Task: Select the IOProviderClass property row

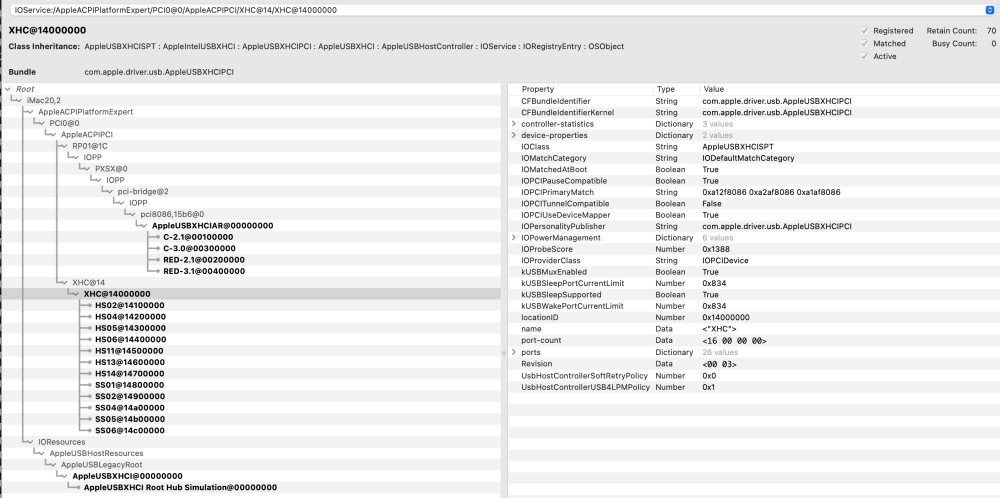Action: click(753, 260)
